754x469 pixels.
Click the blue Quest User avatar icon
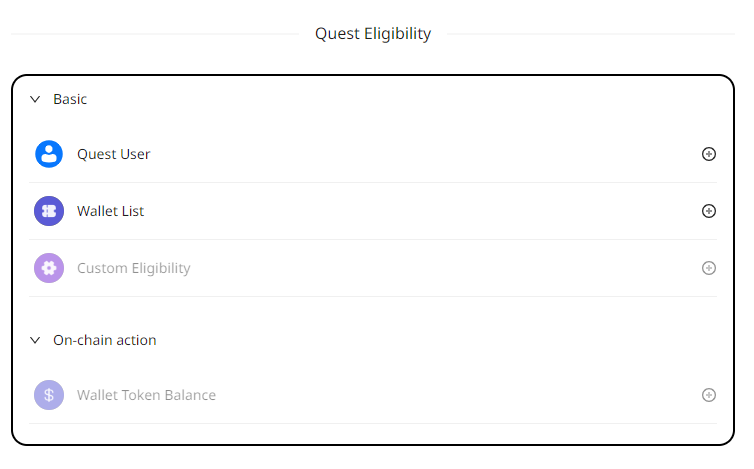tap(49, 154)
